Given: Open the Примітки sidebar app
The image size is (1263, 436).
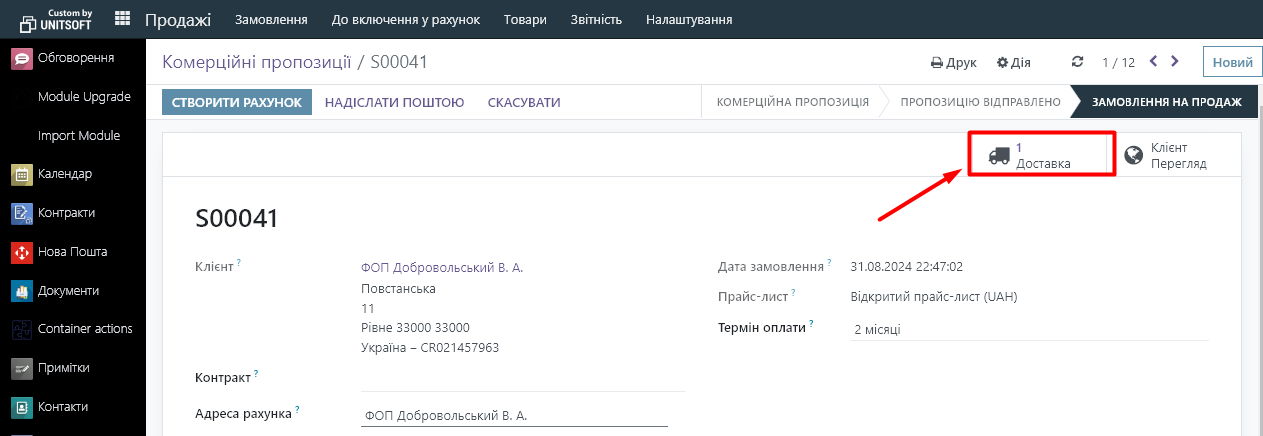Looking at the screenshot, I should [63, 368].
